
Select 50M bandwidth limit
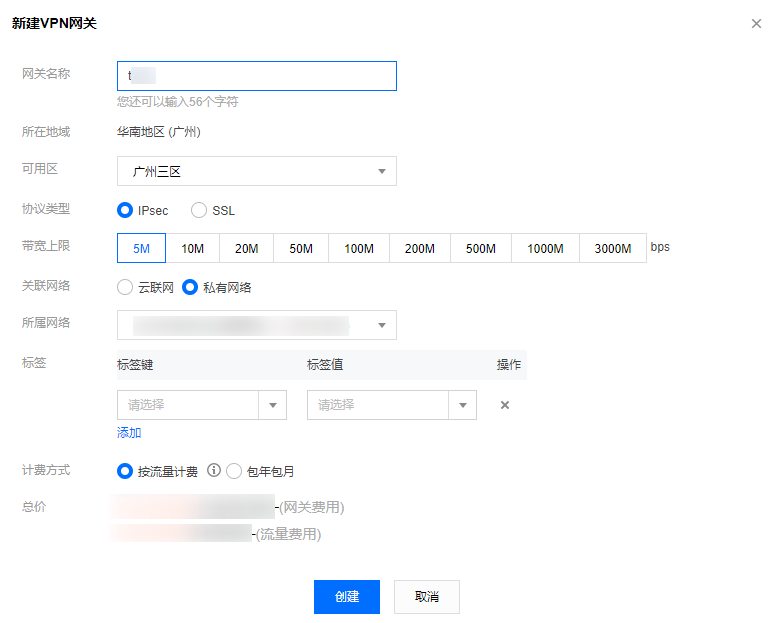(301, 248)
